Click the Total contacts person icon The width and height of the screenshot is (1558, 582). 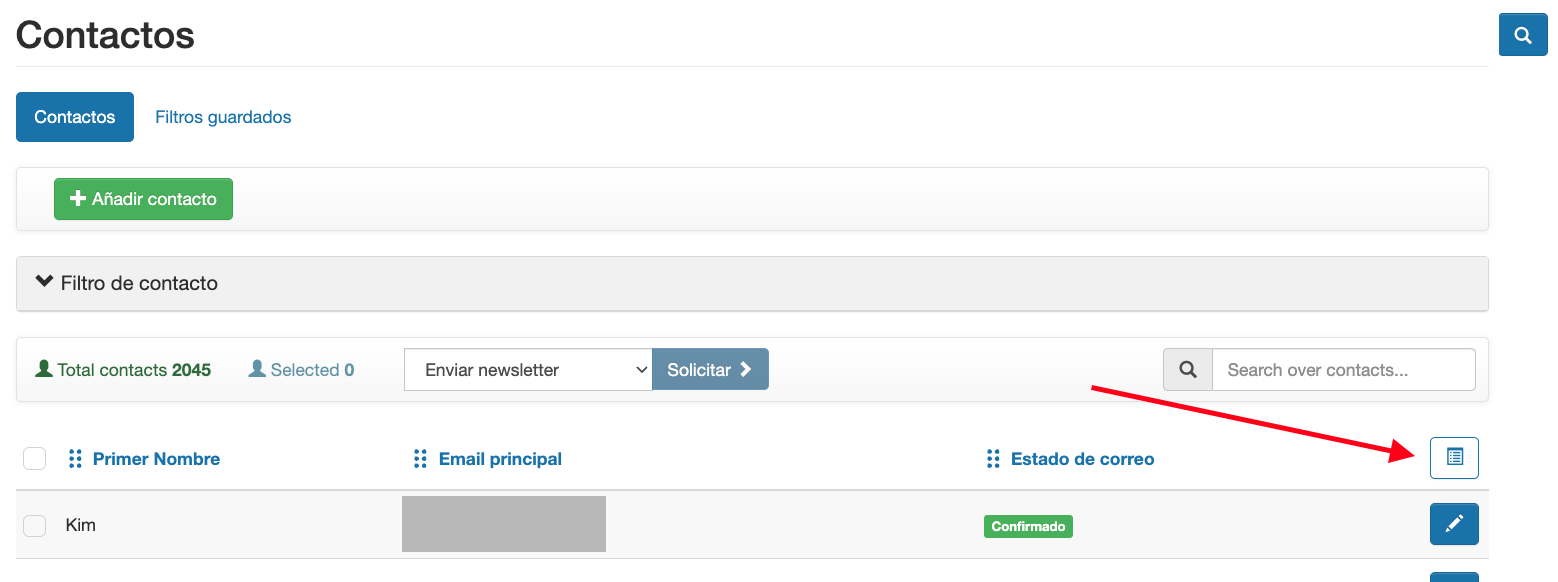click(x=44, y=369)
